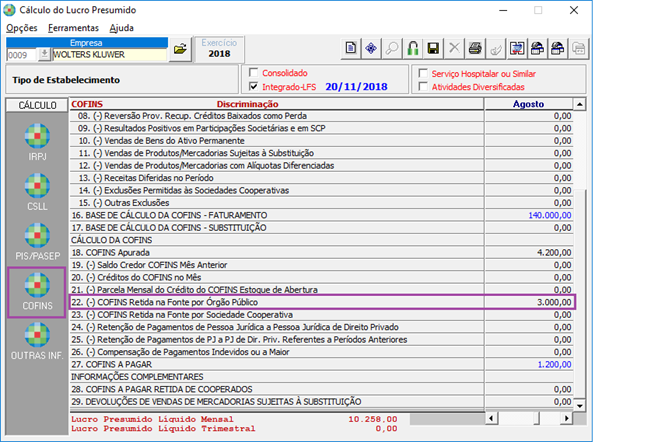Click the Exercício 2018 box
672x442 pixels.
[219, 48]
